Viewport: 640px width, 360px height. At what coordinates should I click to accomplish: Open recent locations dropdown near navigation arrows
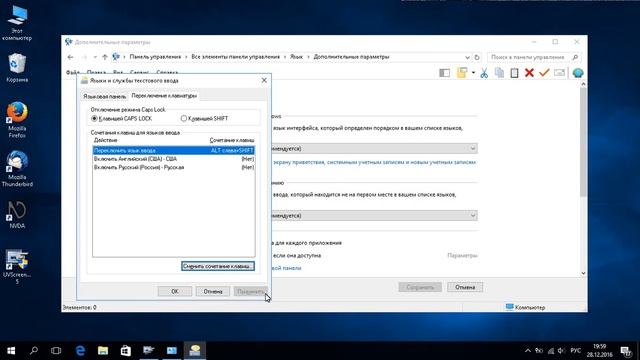95,57
